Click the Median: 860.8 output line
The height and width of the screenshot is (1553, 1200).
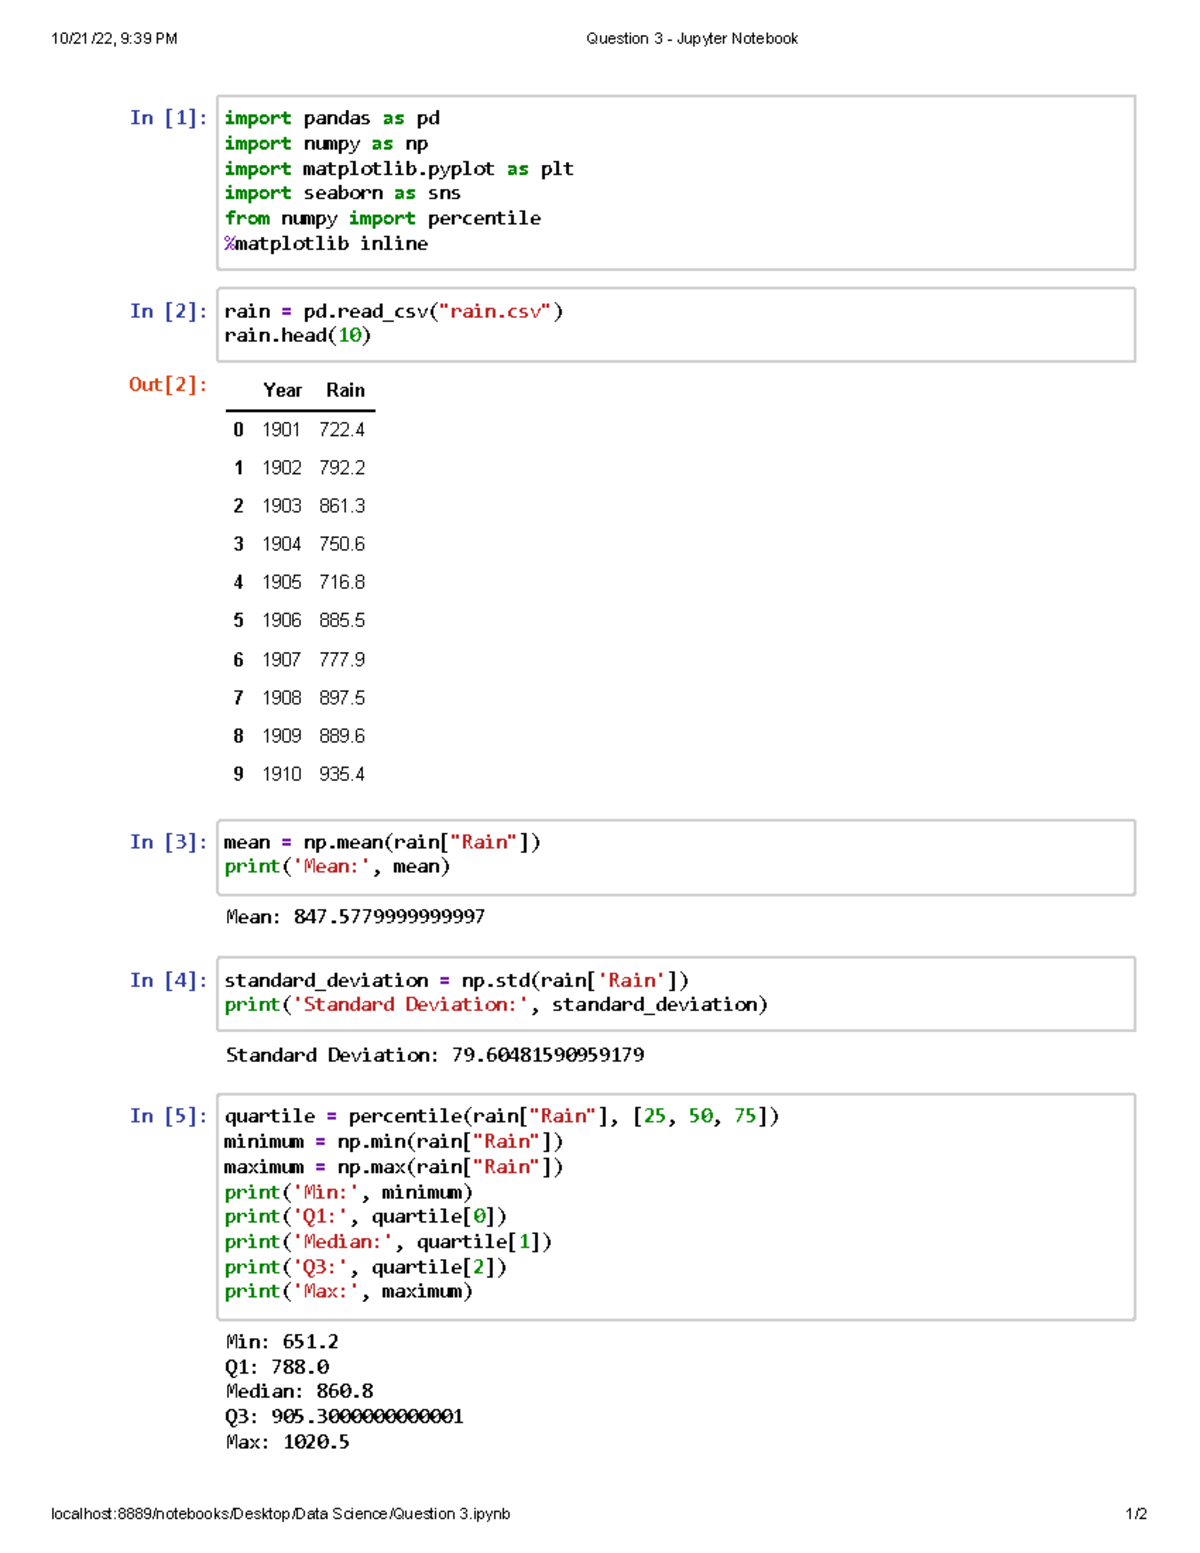point(300,1390)
